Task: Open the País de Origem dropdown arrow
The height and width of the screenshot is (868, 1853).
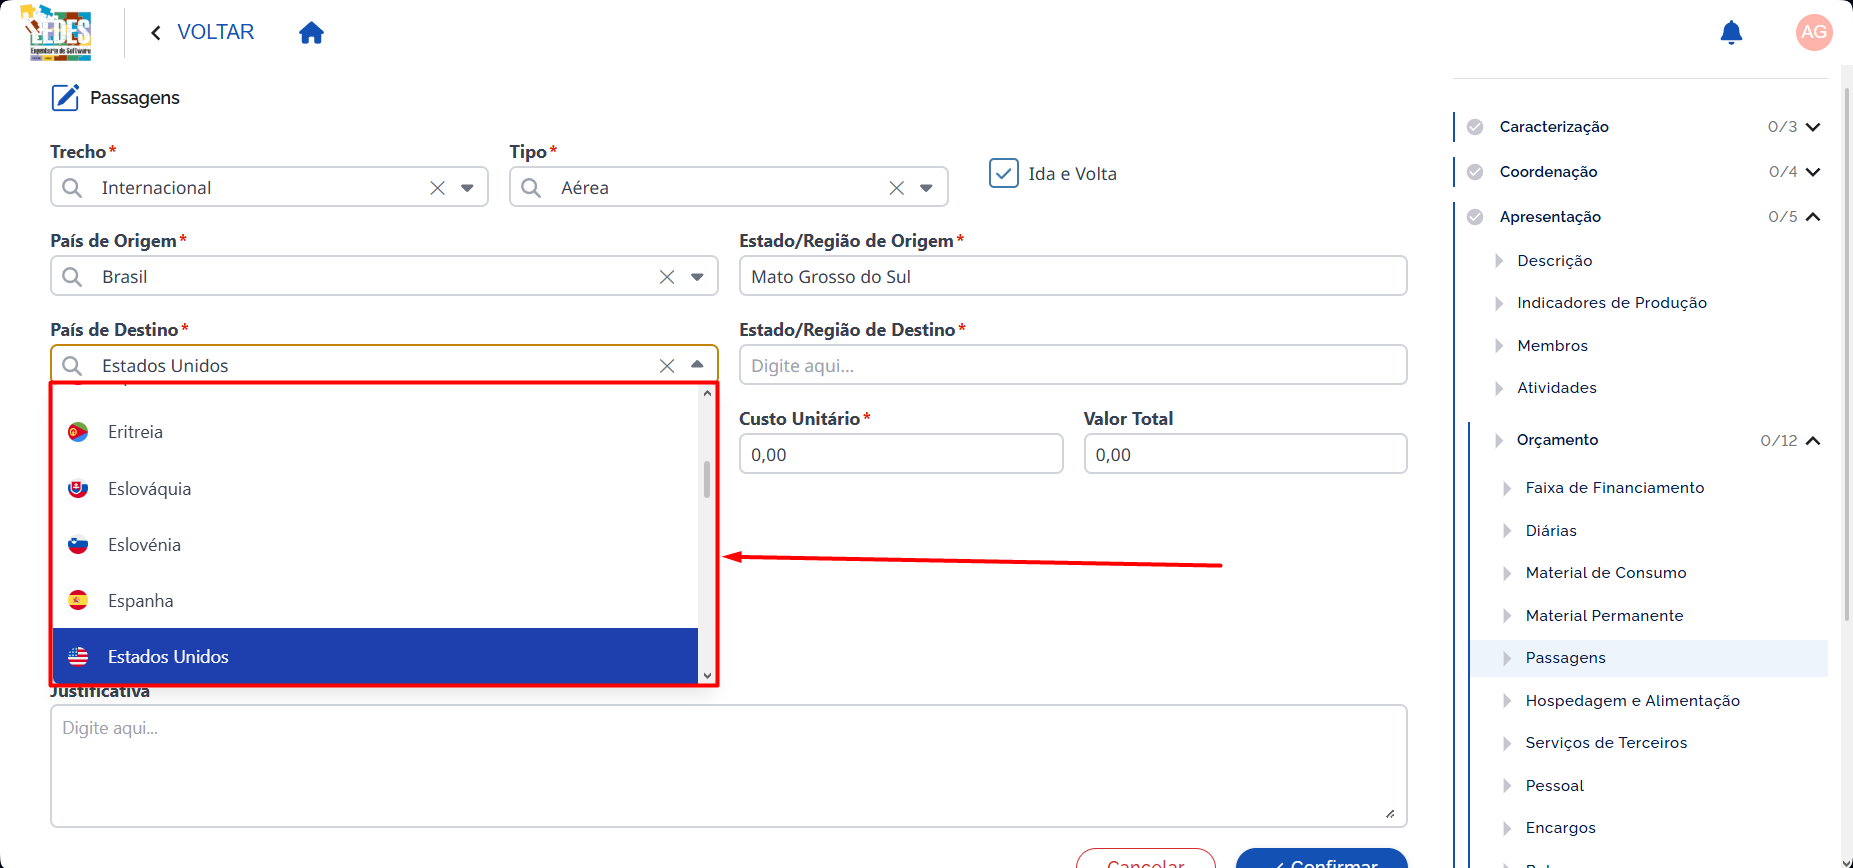Action: tap(697, 277)
